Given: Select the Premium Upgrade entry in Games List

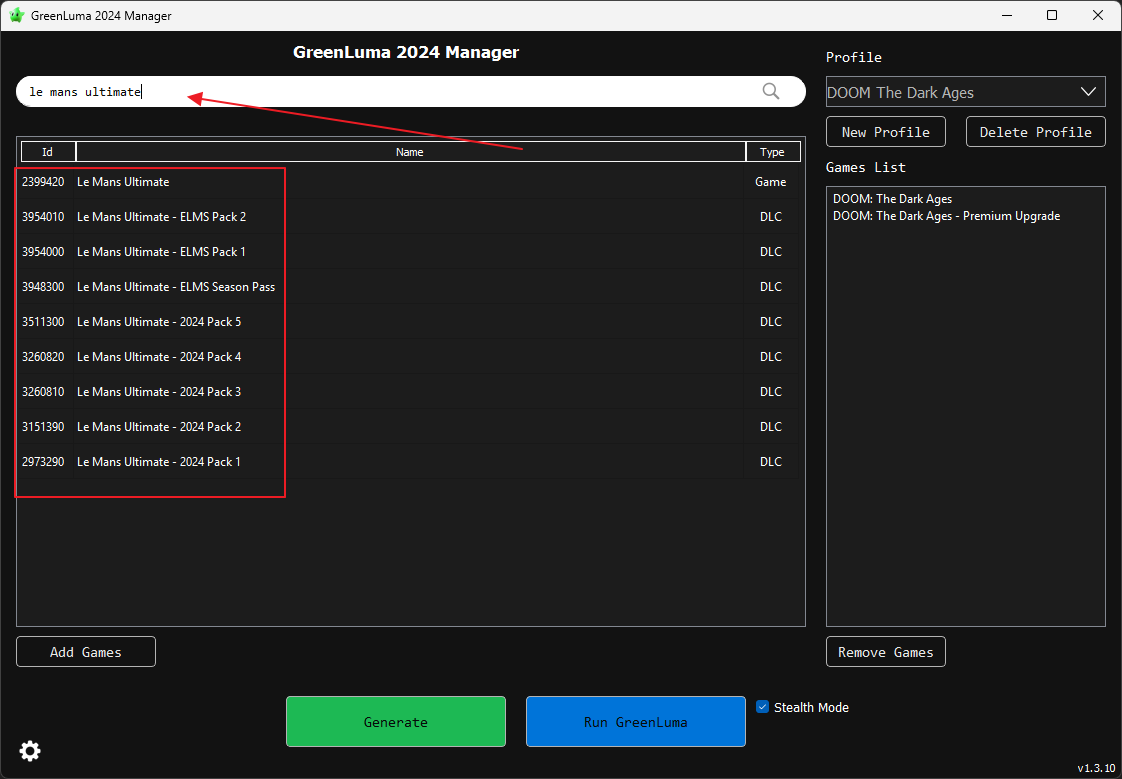Looking at the screenshot, I should (946, 216).
